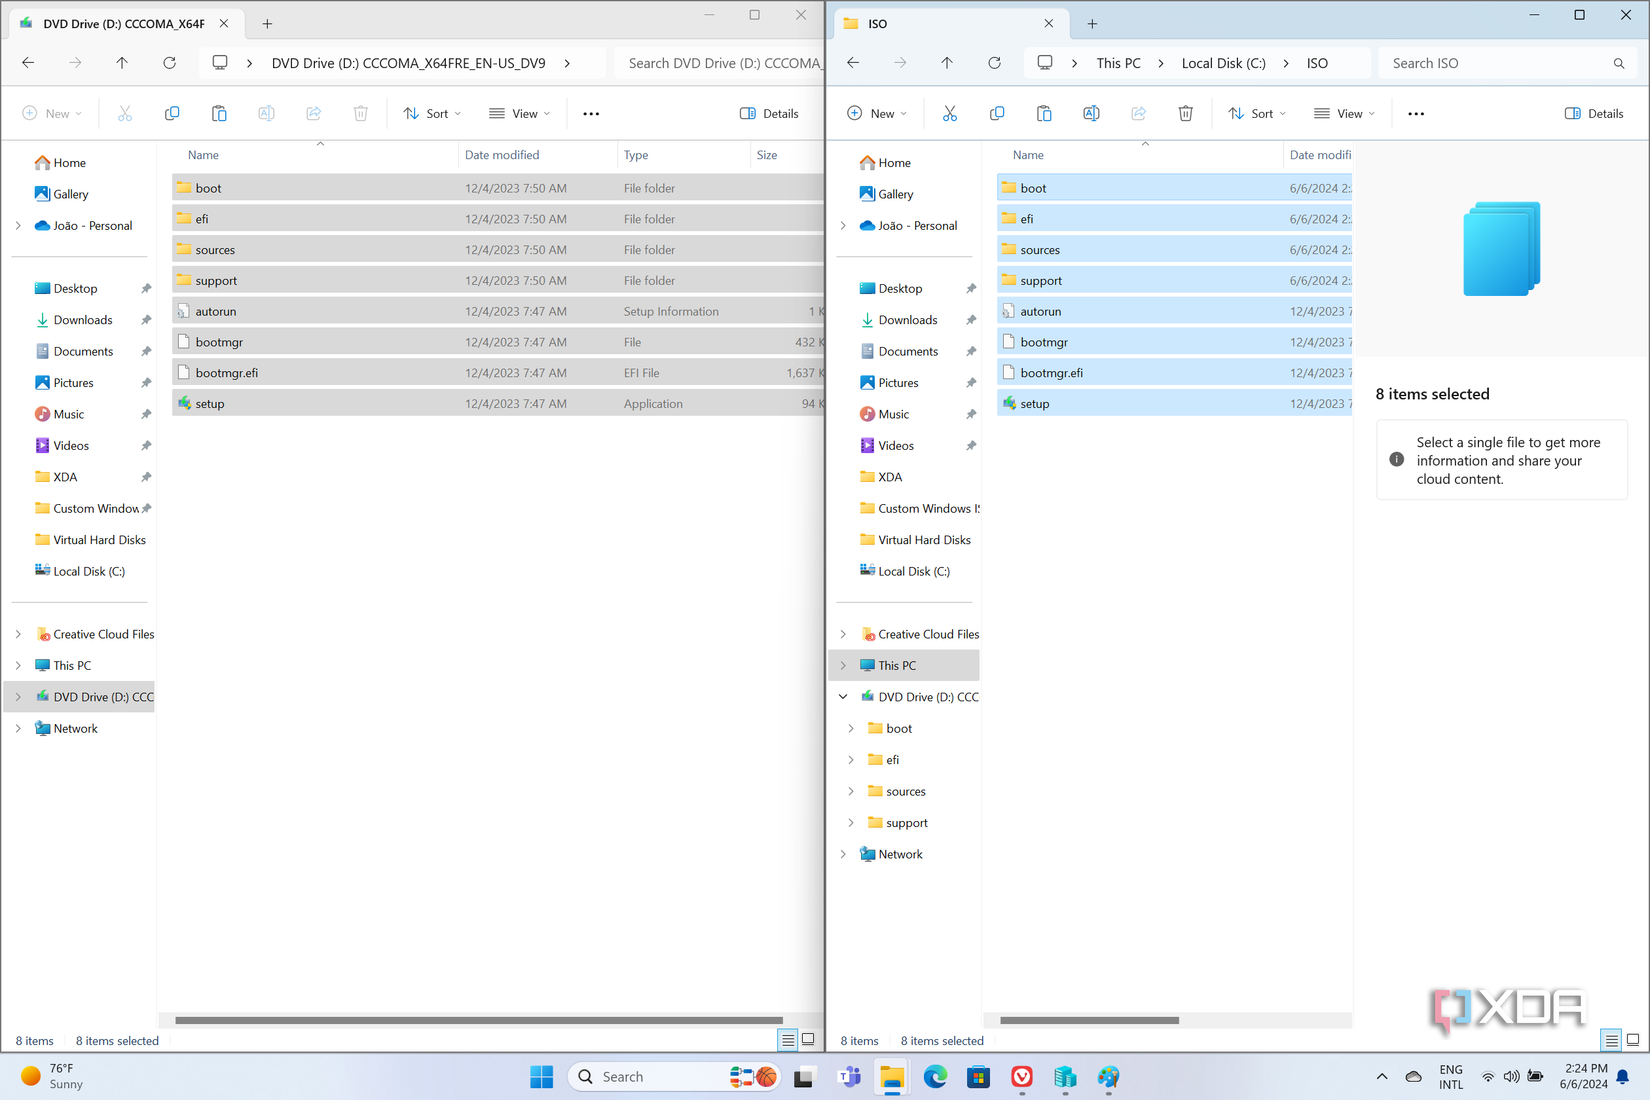
Task: Delete the selected items with the trash icon
Action: (x=1186, y=113)
